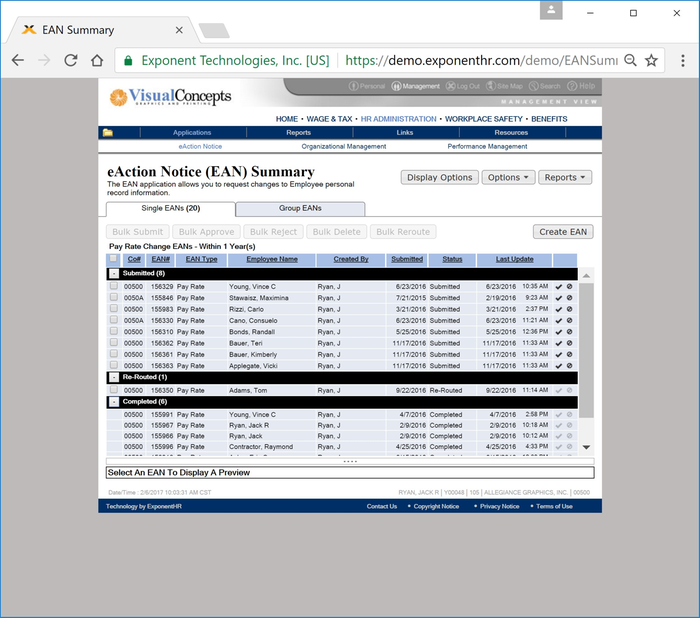Open the new tab button
The height and width of the screenshot is (618, 700).
(x=214, y=31)
